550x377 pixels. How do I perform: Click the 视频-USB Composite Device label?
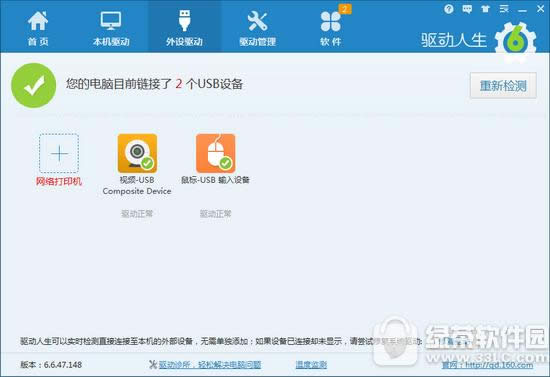137,186
